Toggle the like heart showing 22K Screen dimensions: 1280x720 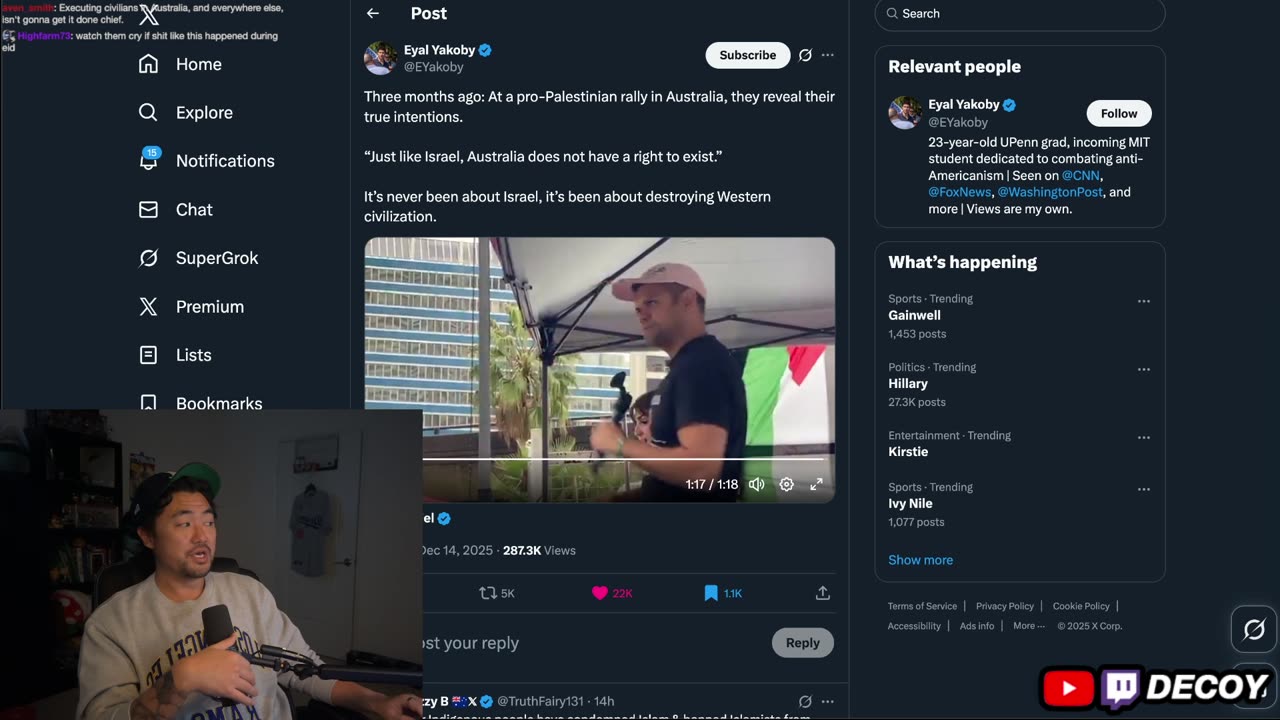[x=600, y=593]
